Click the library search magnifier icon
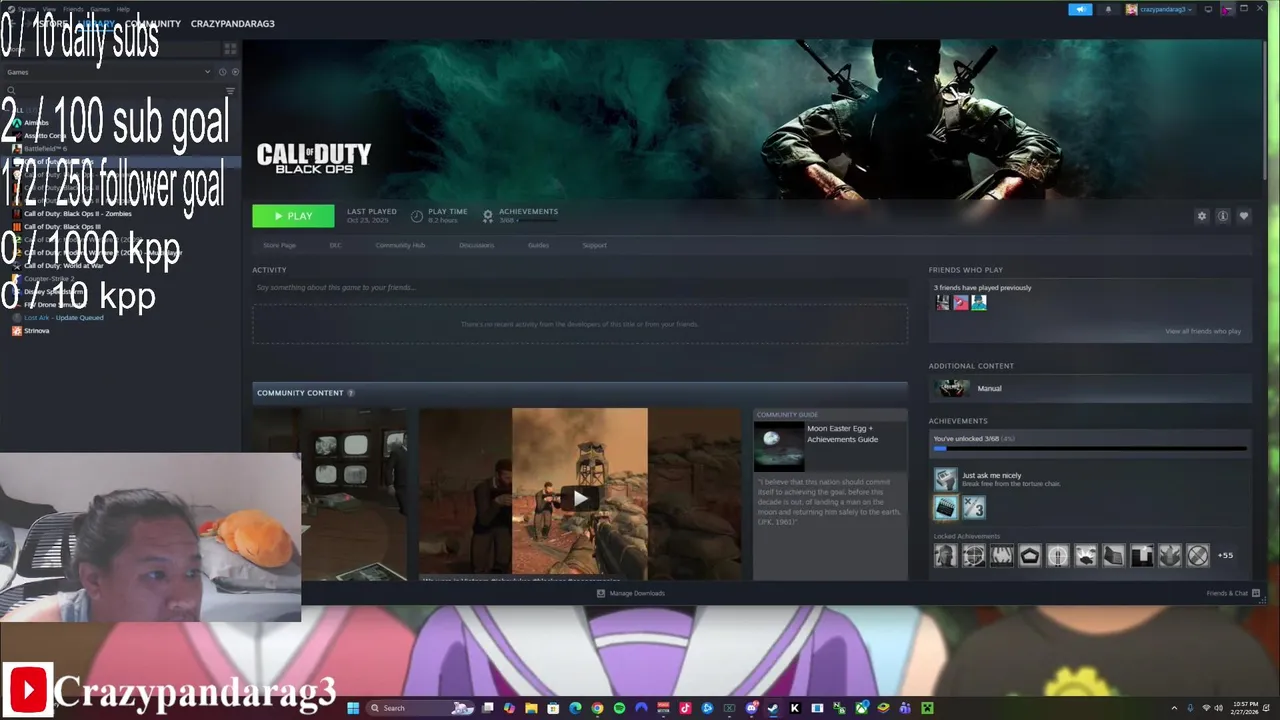1280x720 pixels. [11, 91]
